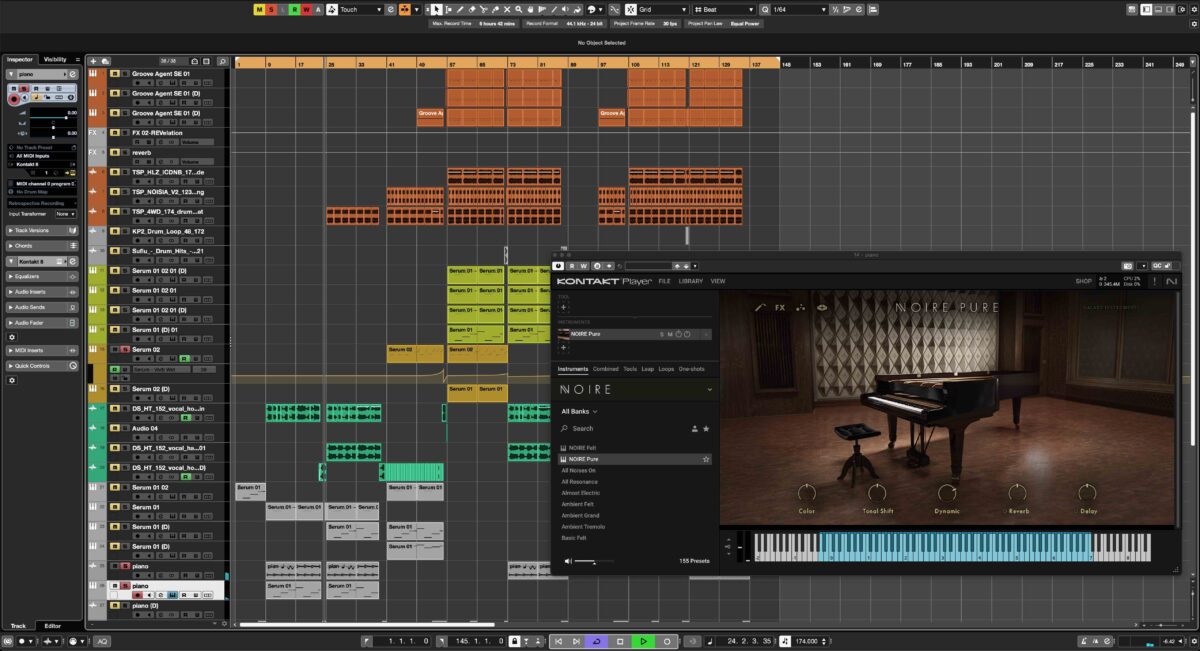This screenshot has width=1200, height=651.
Task: Click the Kontakt preview volume slider
Action: [593, 561]
